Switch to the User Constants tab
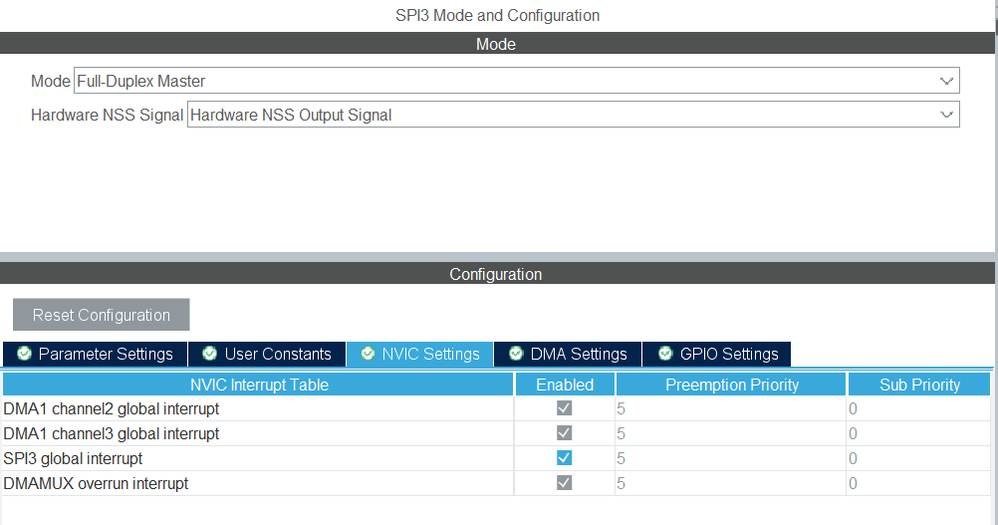 click(x=267, y=354)
